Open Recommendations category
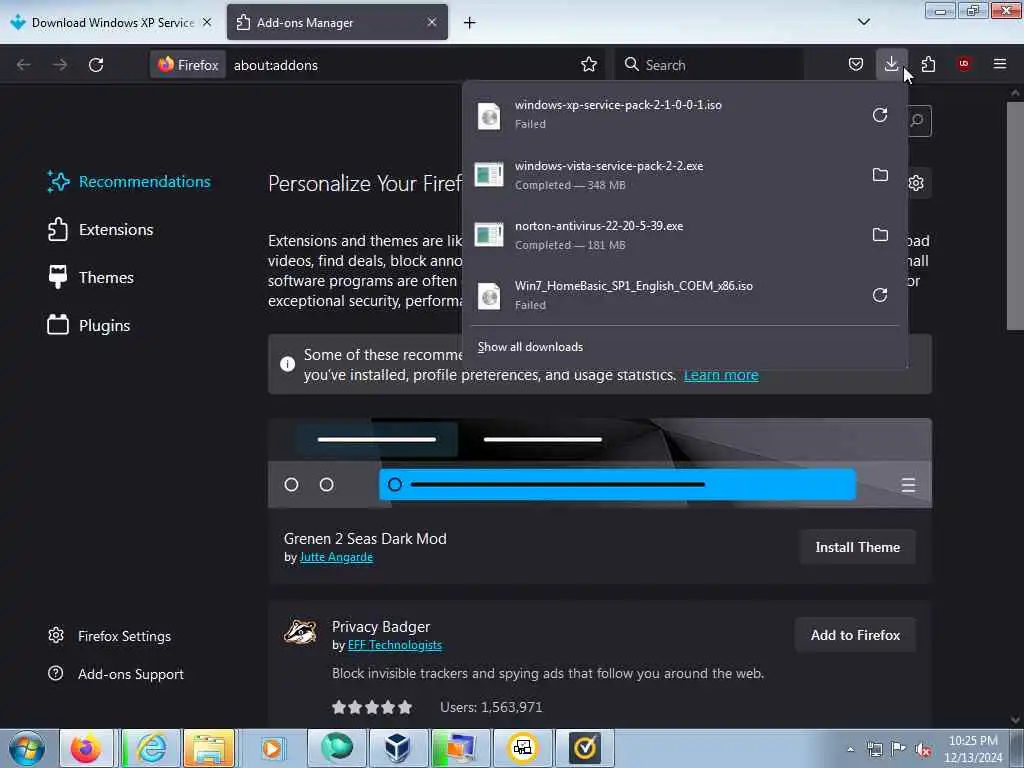Viewport: 1024px width, 768px height. [129, 182]
